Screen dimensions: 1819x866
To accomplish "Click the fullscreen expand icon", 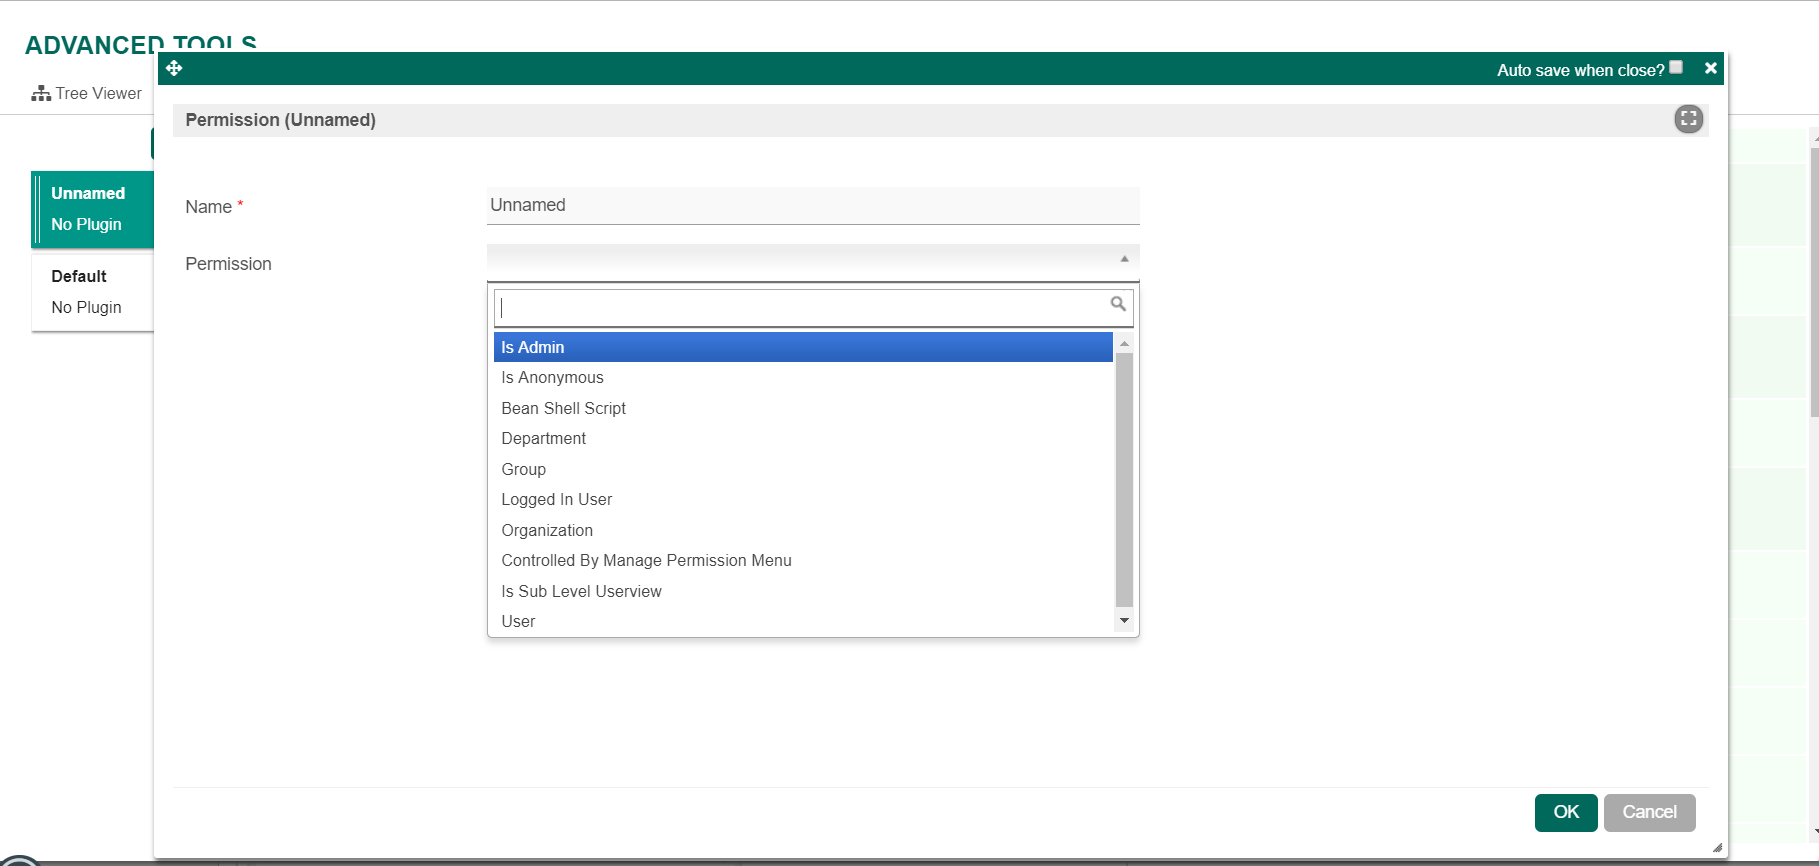I will point(1688,119).
